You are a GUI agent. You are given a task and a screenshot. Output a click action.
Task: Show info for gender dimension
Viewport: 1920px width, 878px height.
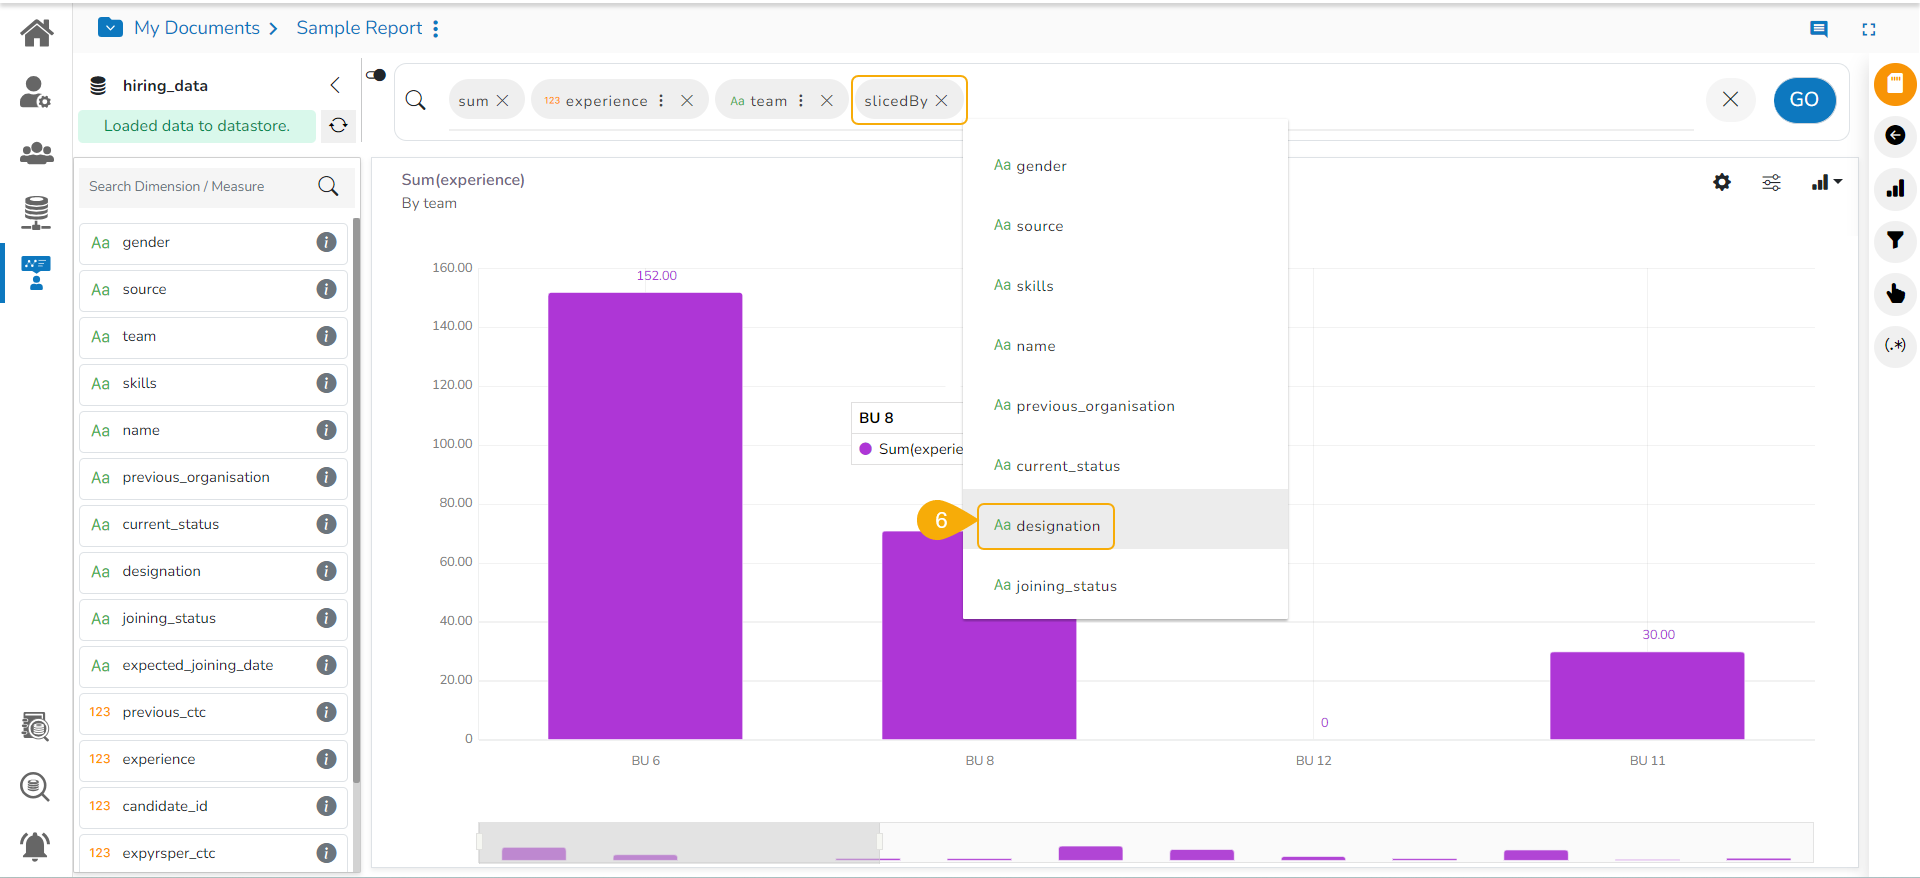pos(326,242)
